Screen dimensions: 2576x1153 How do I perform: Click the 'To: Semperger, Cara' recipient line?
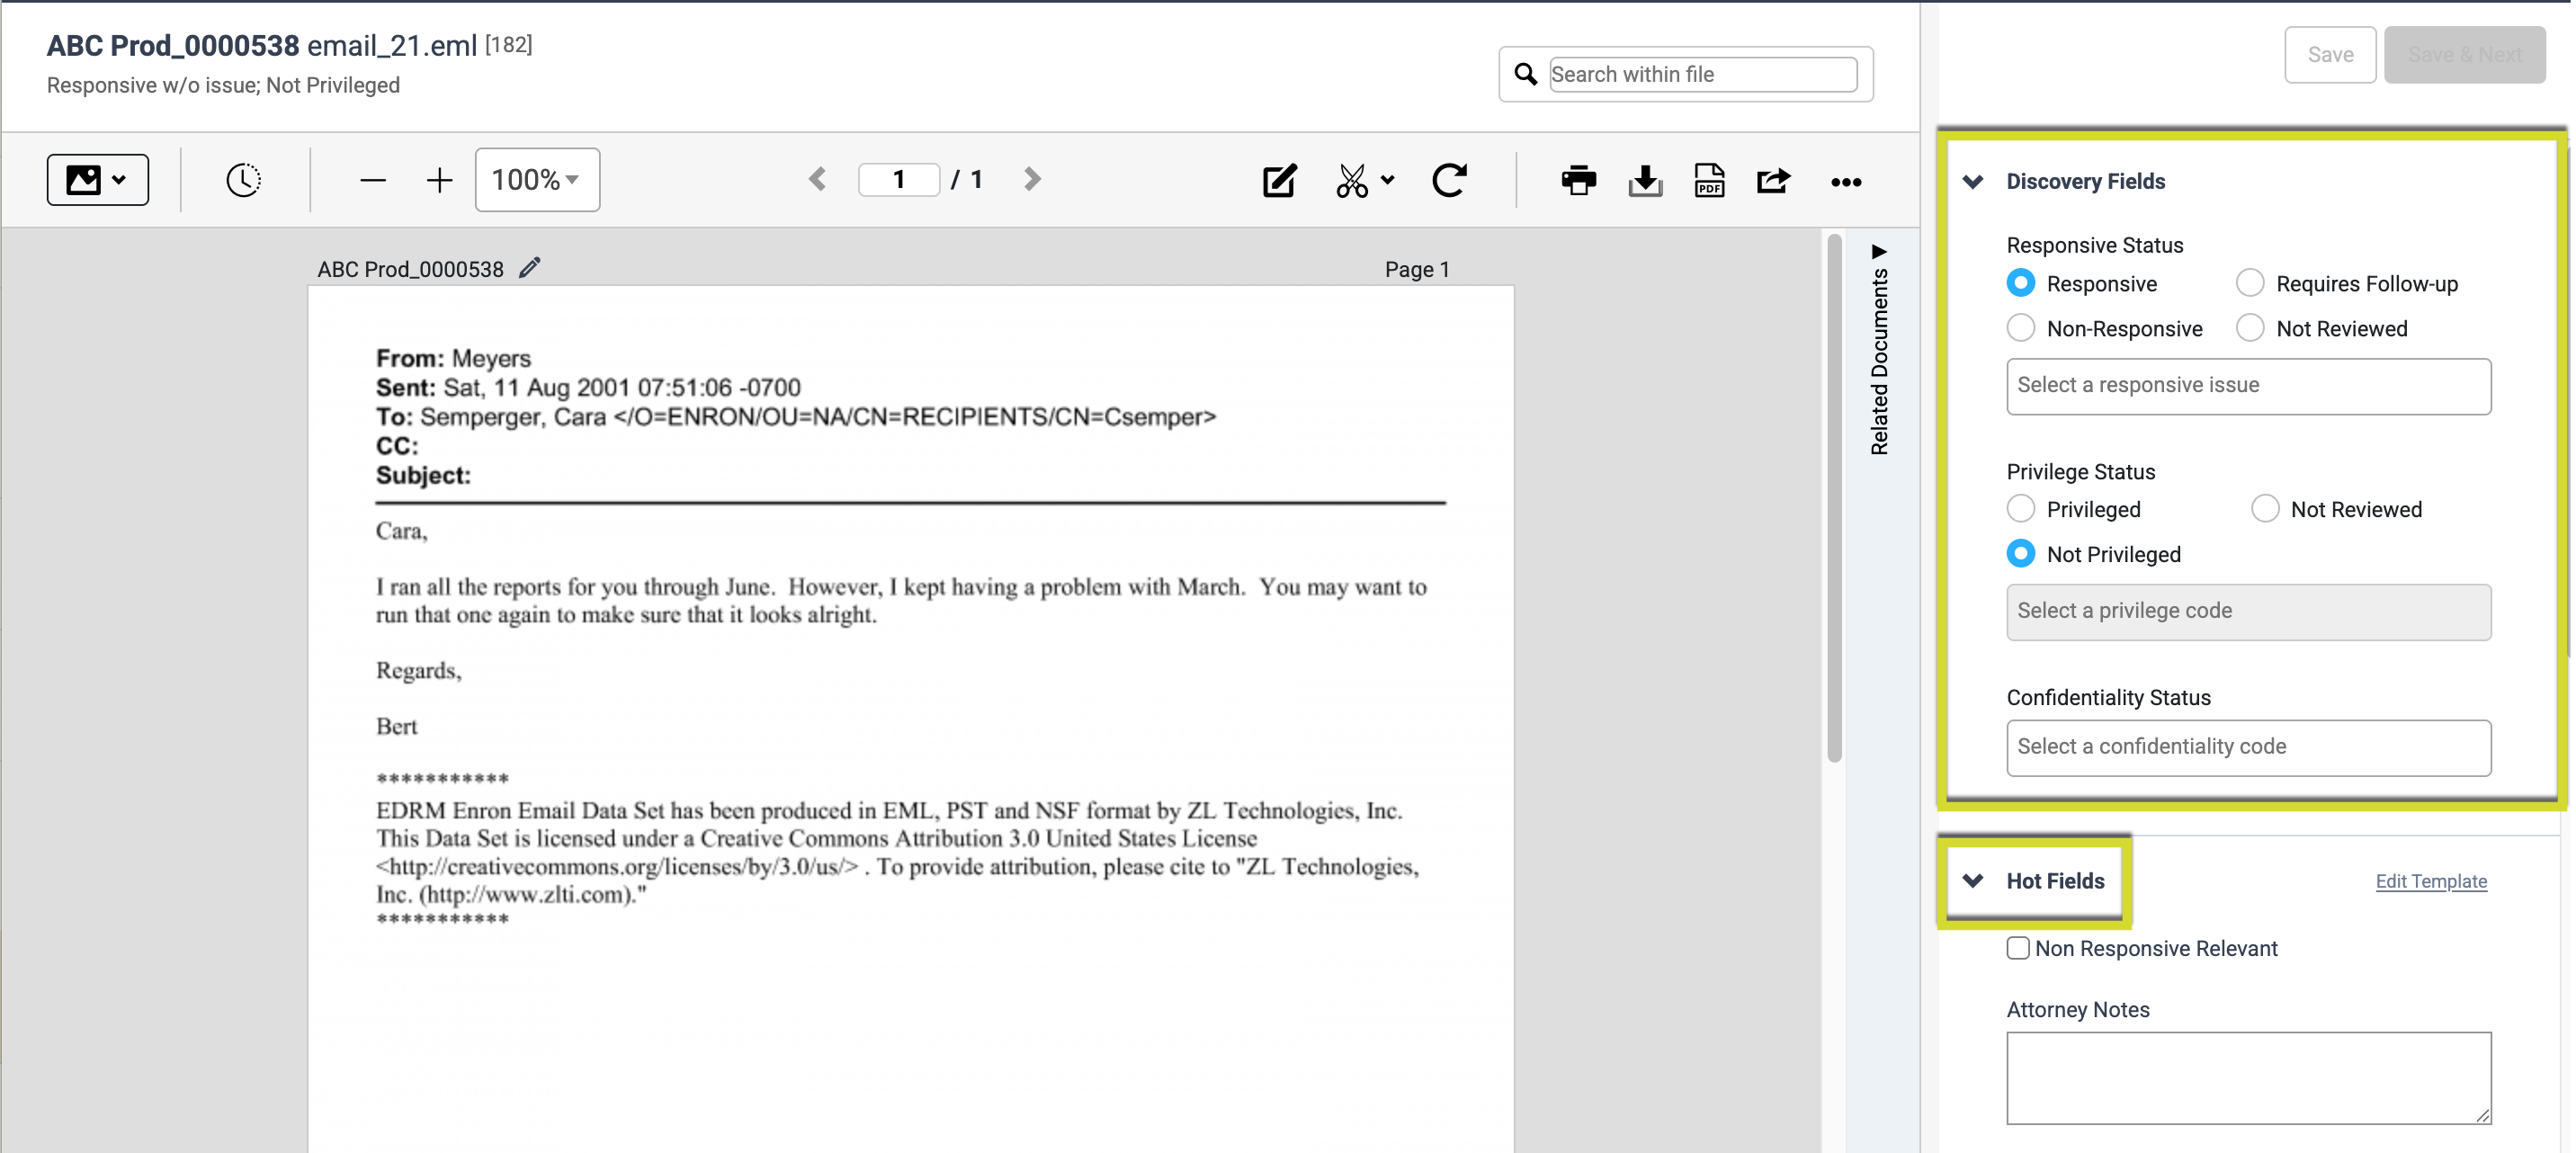point(796,416)
